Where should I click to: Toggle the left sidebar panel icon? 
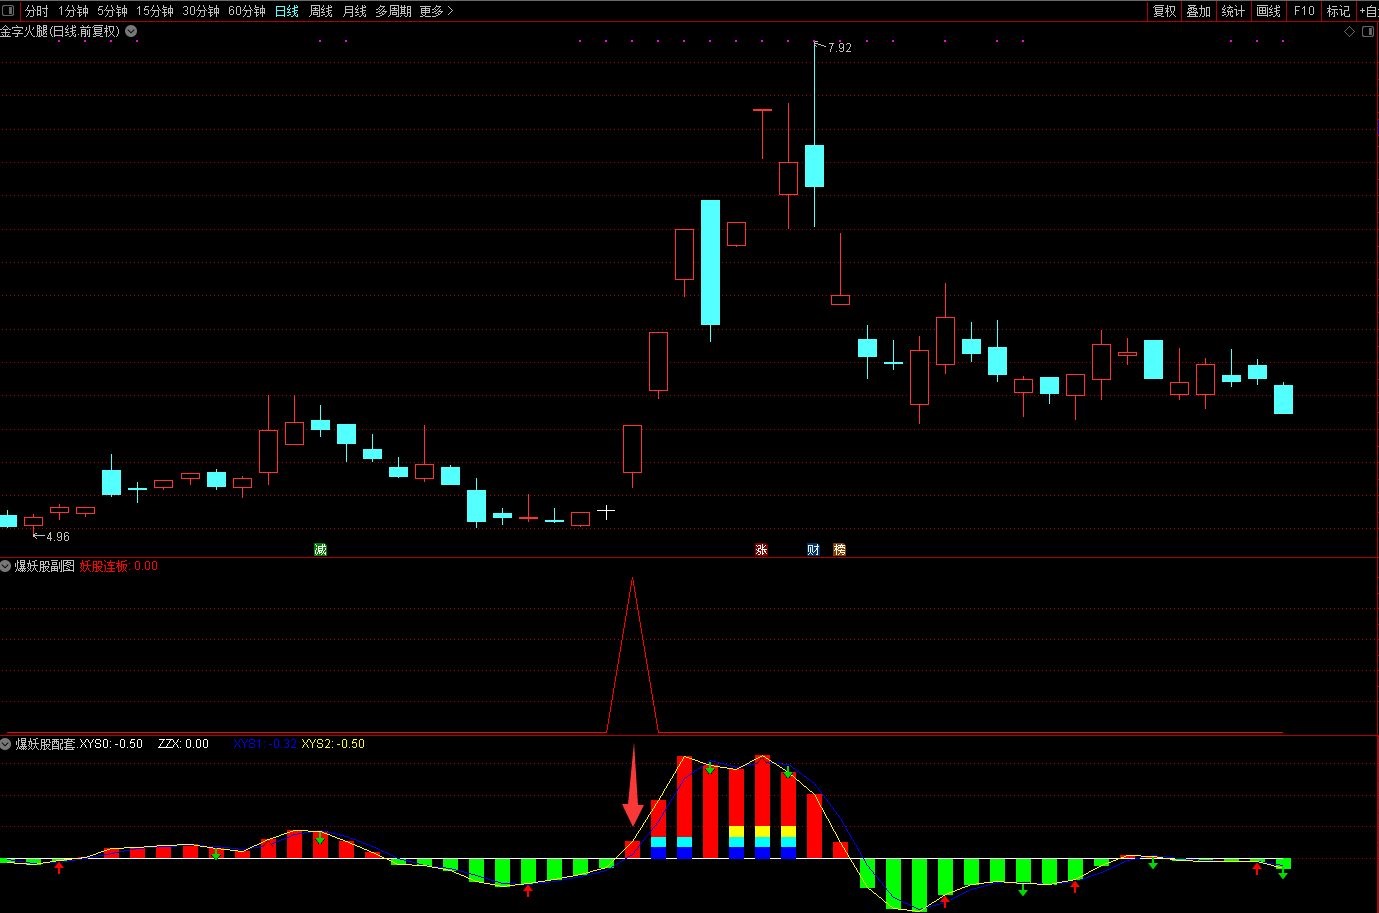pyautogui.click(x=9, y=11)
